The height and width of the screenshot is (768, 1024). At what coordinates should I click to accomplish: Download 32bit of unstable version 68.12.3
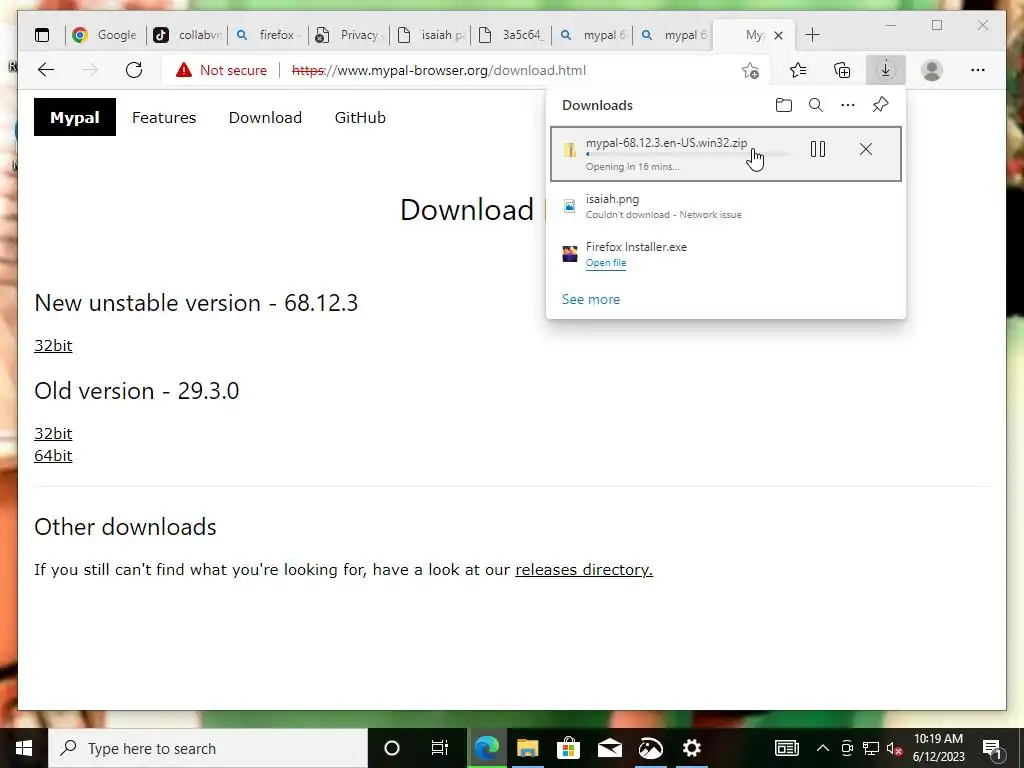53,345
